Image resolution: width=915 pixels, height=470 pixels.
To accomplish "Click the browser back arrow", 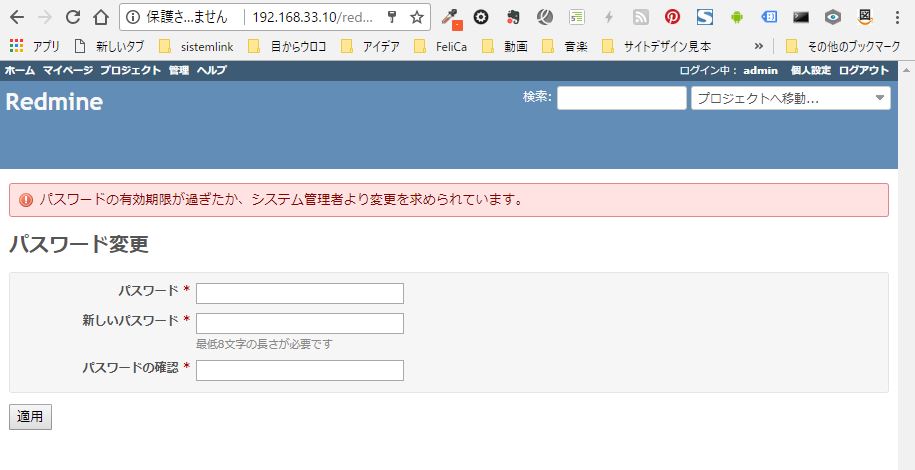I will point(16,17).
